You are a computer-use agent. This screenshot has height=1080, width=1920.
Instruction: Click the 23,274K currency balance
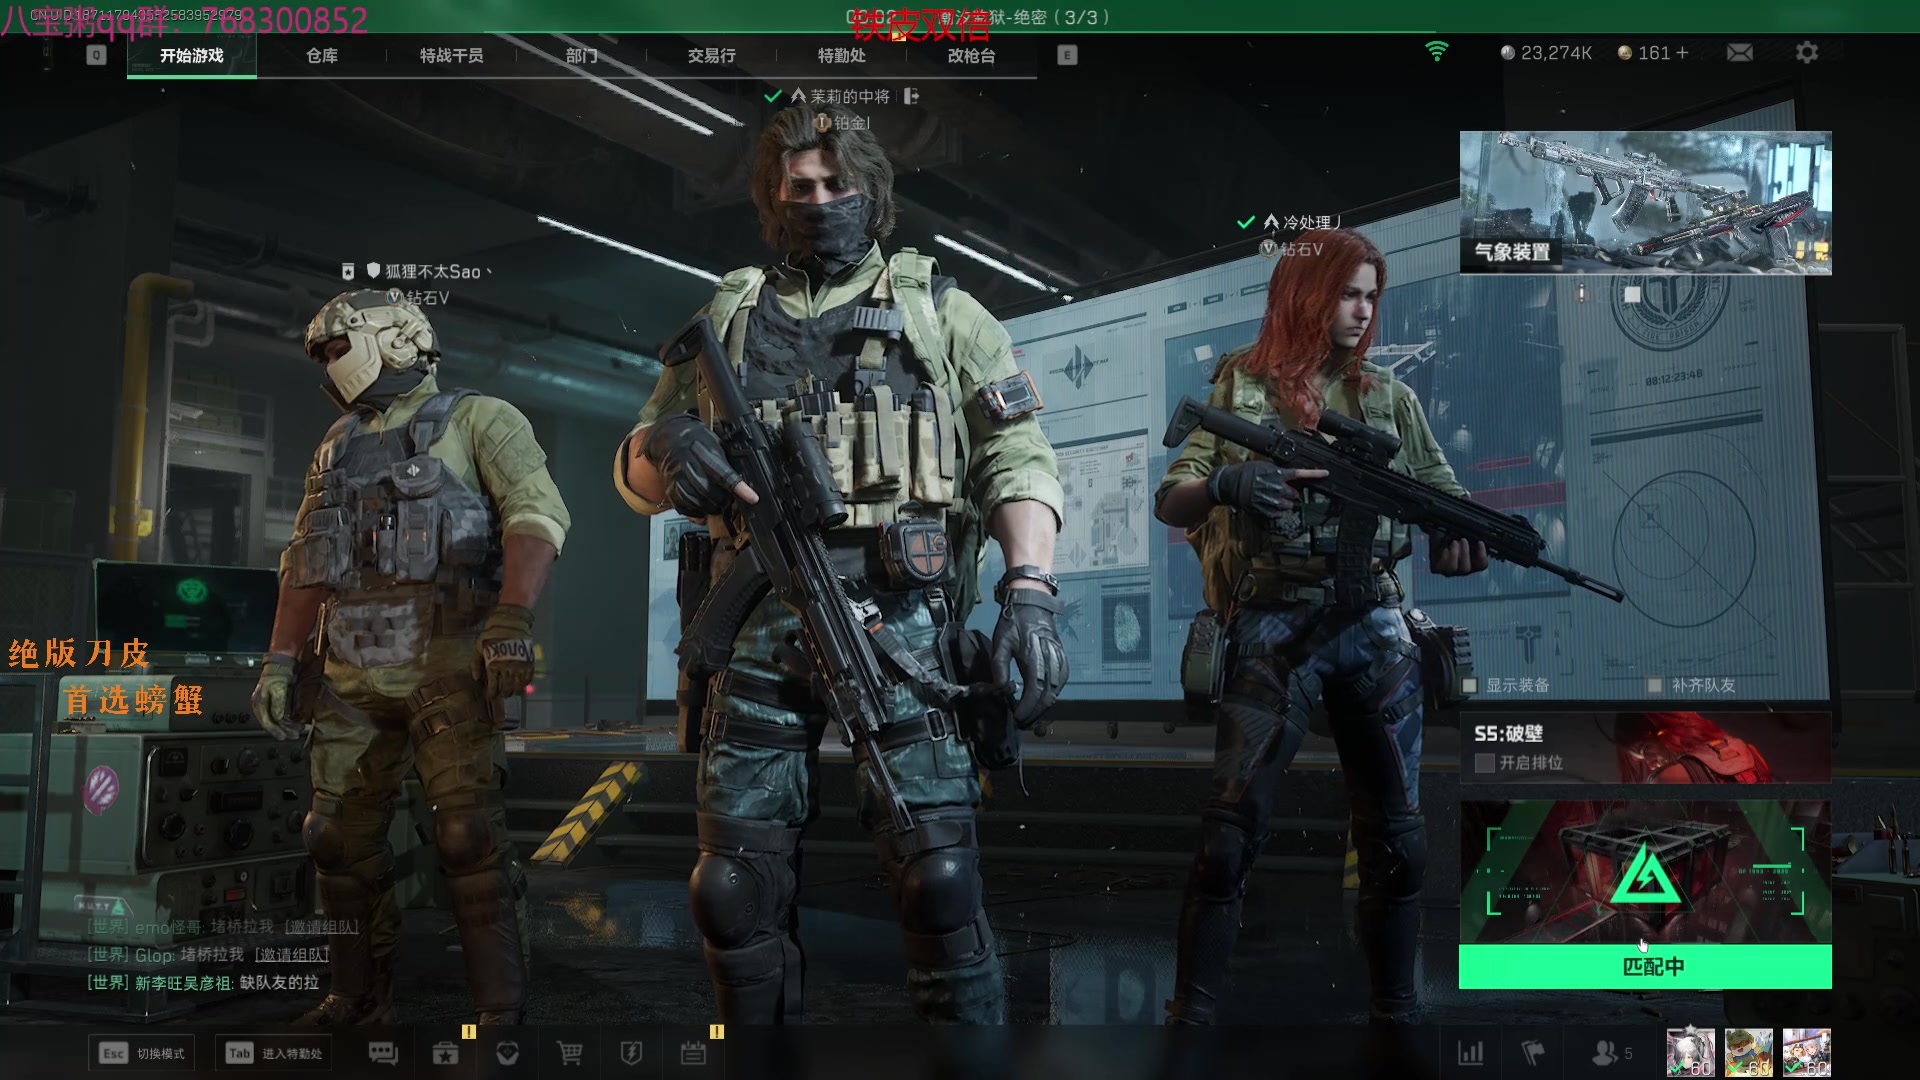pyautogui.click(x=1546, y=52)
